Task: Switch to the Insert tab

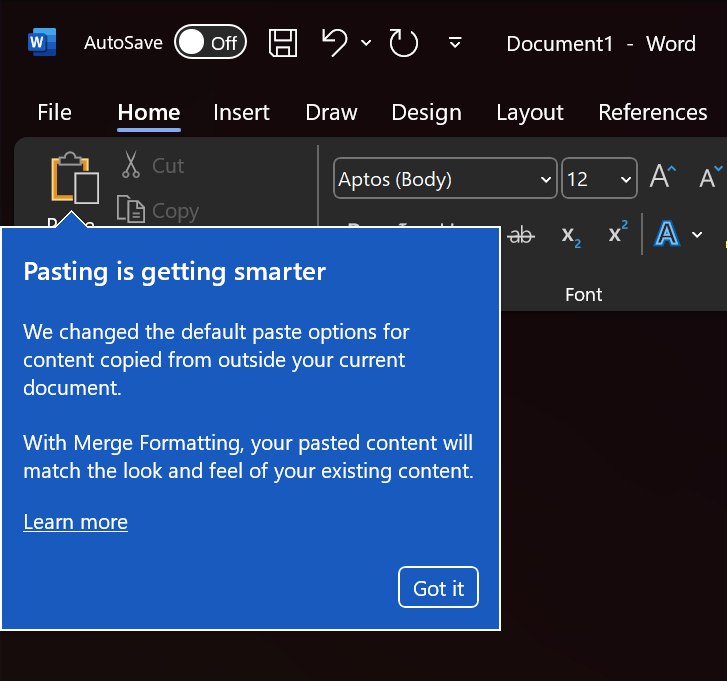Action: point(243,112)
